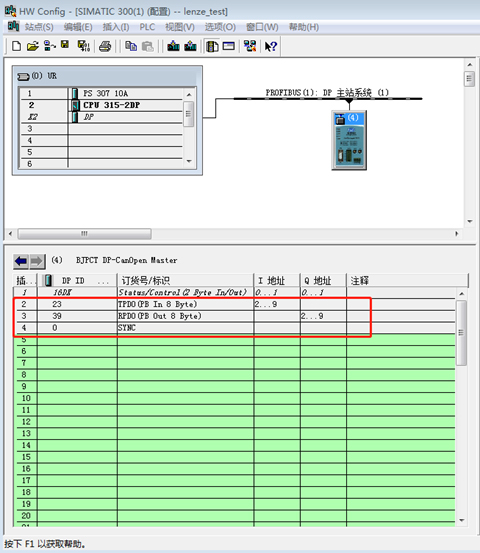Open the 视图(V) menu
The width and height of the screenshot is (480, 553).
(180, 27)
